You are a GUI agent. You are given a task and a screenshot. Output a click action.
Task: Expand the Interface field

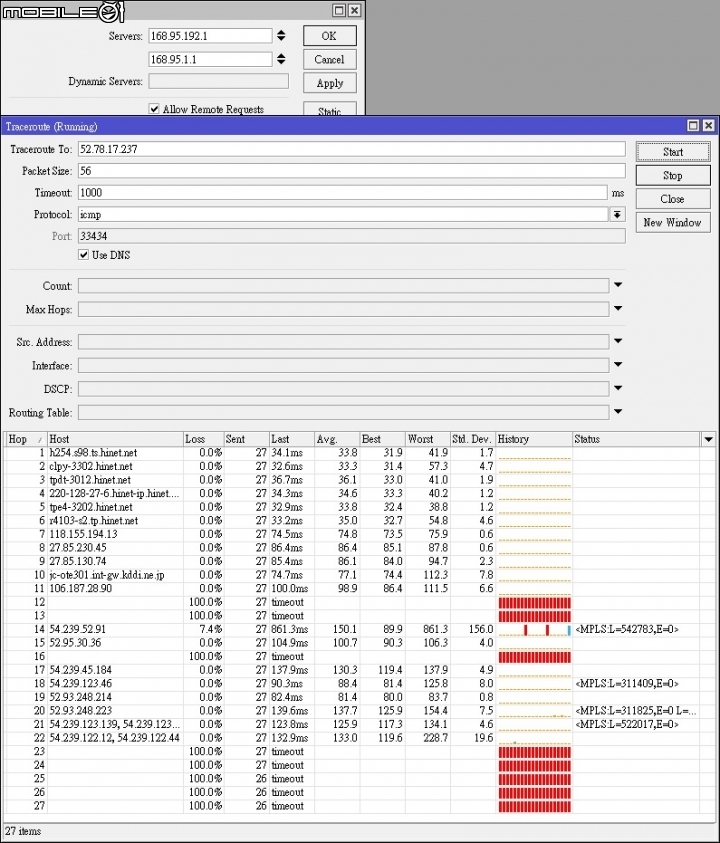[x=618, y=365]
